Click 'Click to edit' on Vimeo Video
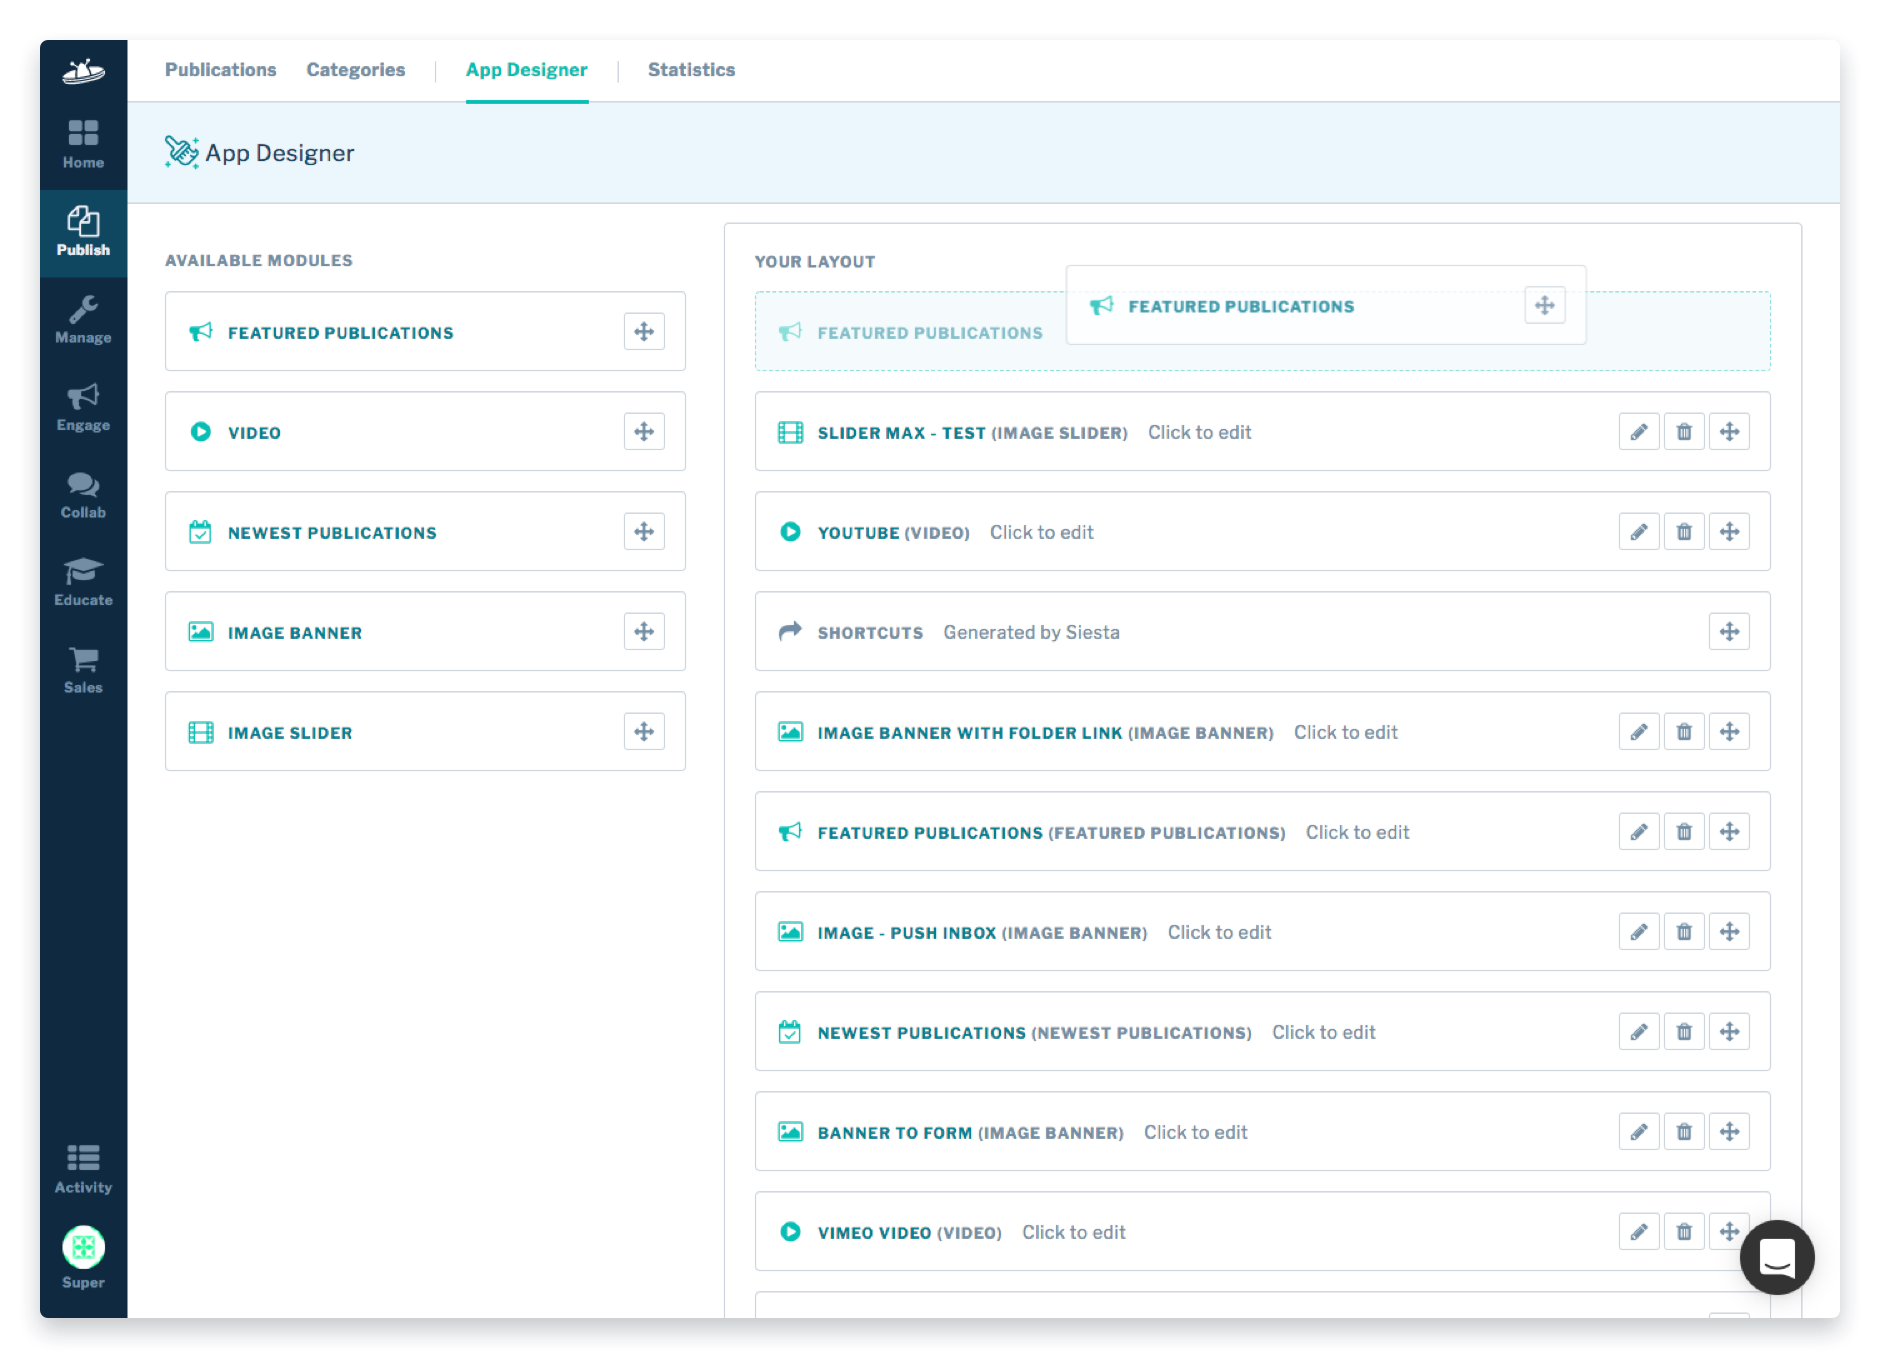 pyautogui.click(x=1073, y=1232)
